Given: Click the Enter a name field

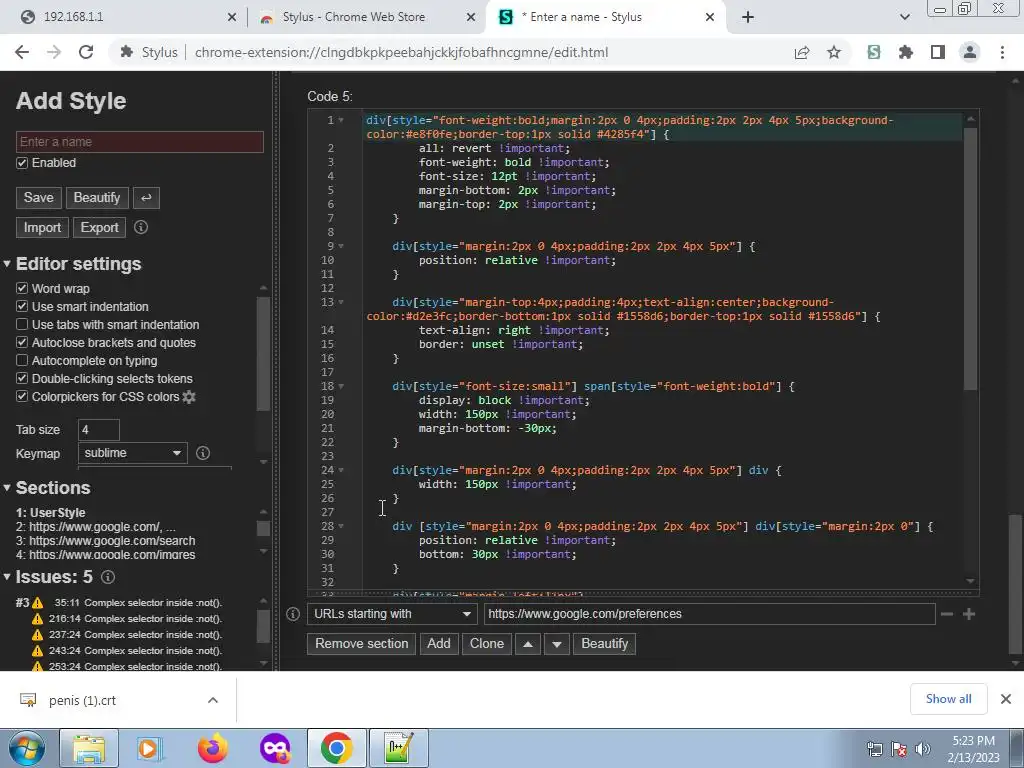Looking at the screenshot, I should (x=140, y=142).
